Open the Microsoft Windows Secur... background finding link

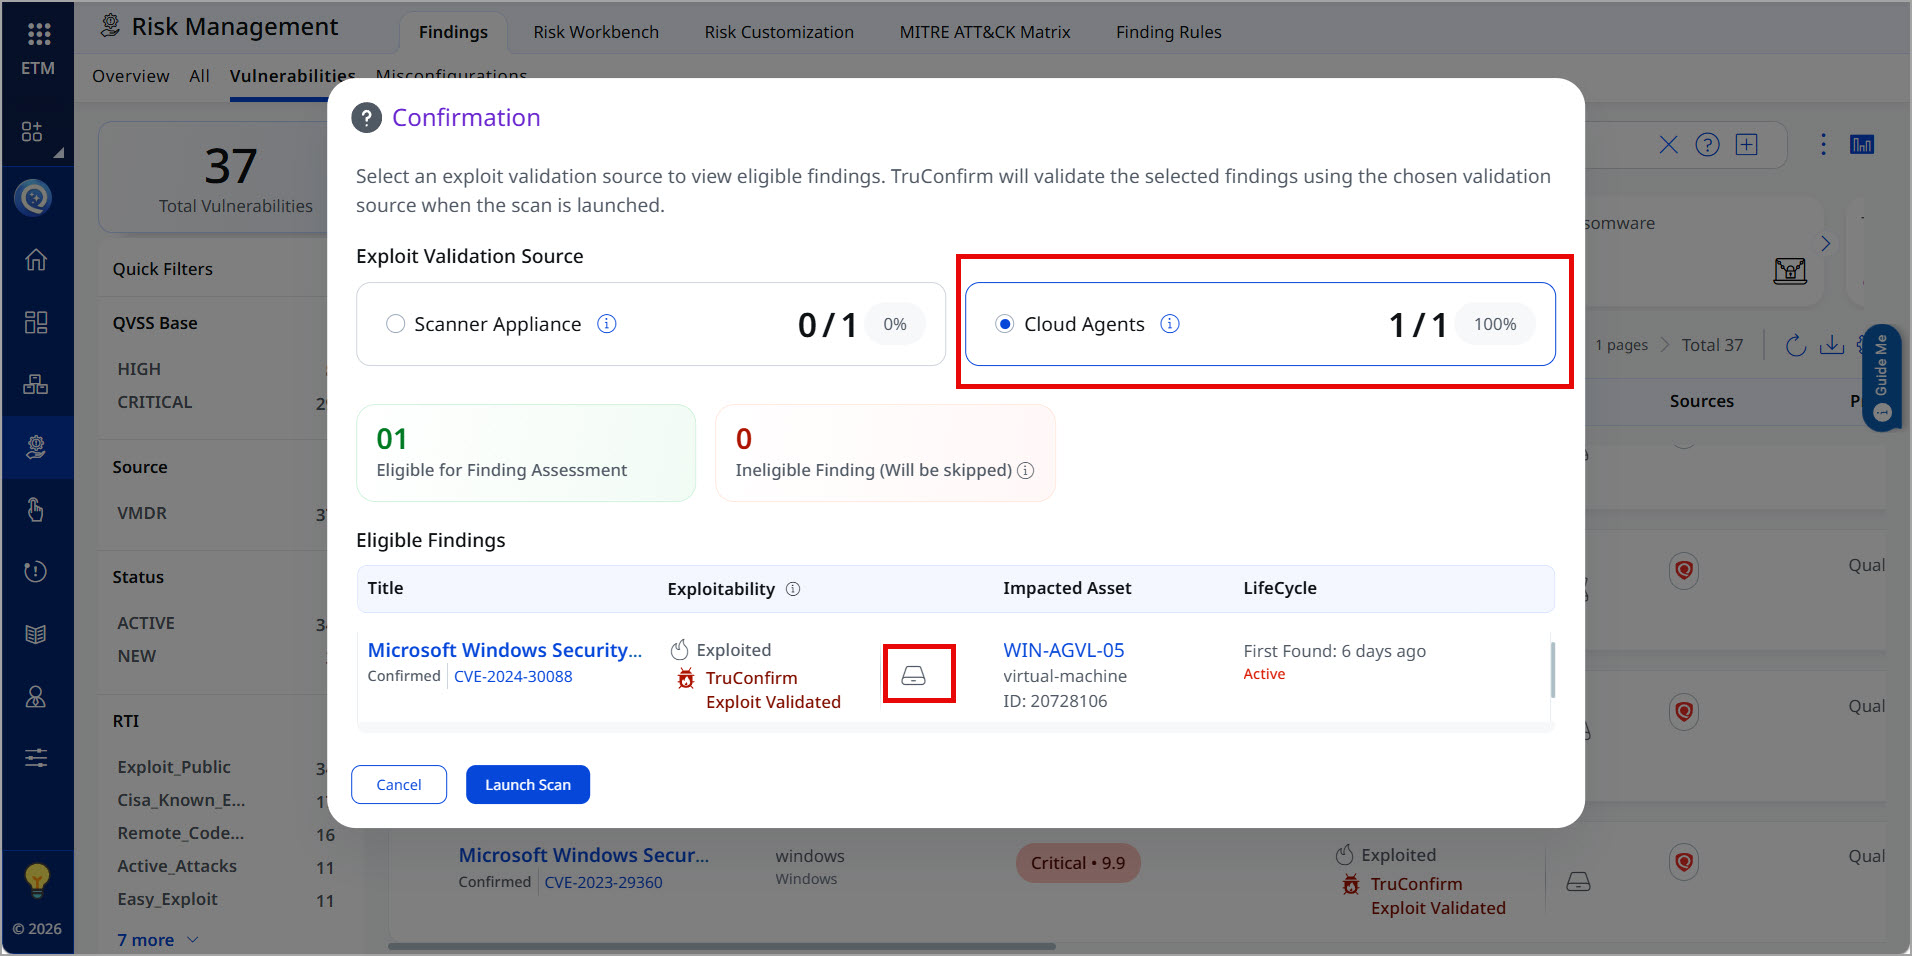point(584,855)
